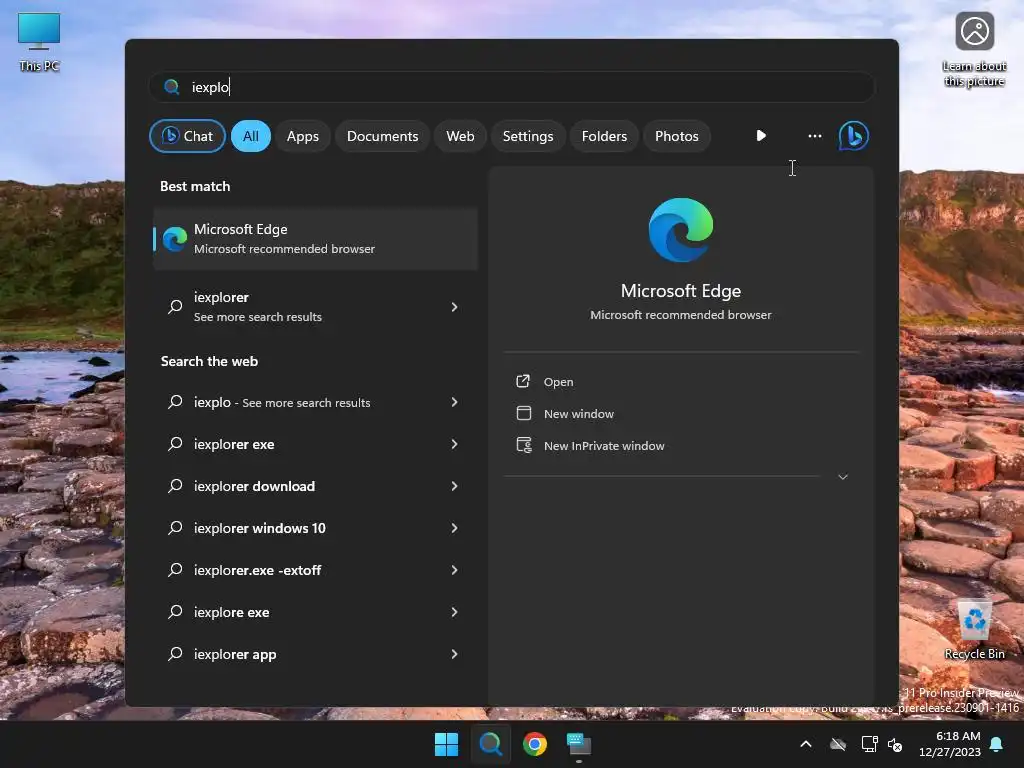This screenshot has width=1024, height=768.
Task: Expand chevron for iexplo web result
Action: click(455, 402)
